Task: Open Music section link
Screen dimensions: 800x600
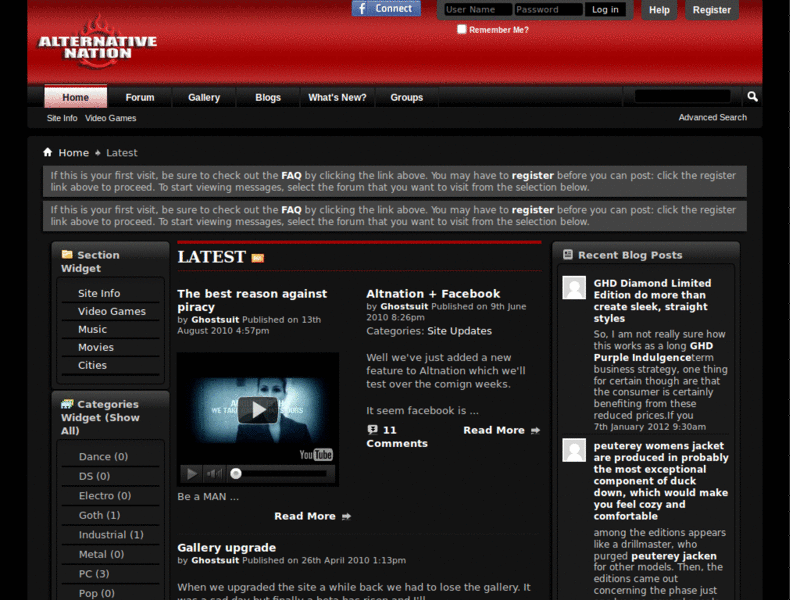Action: tap(92, 329)
